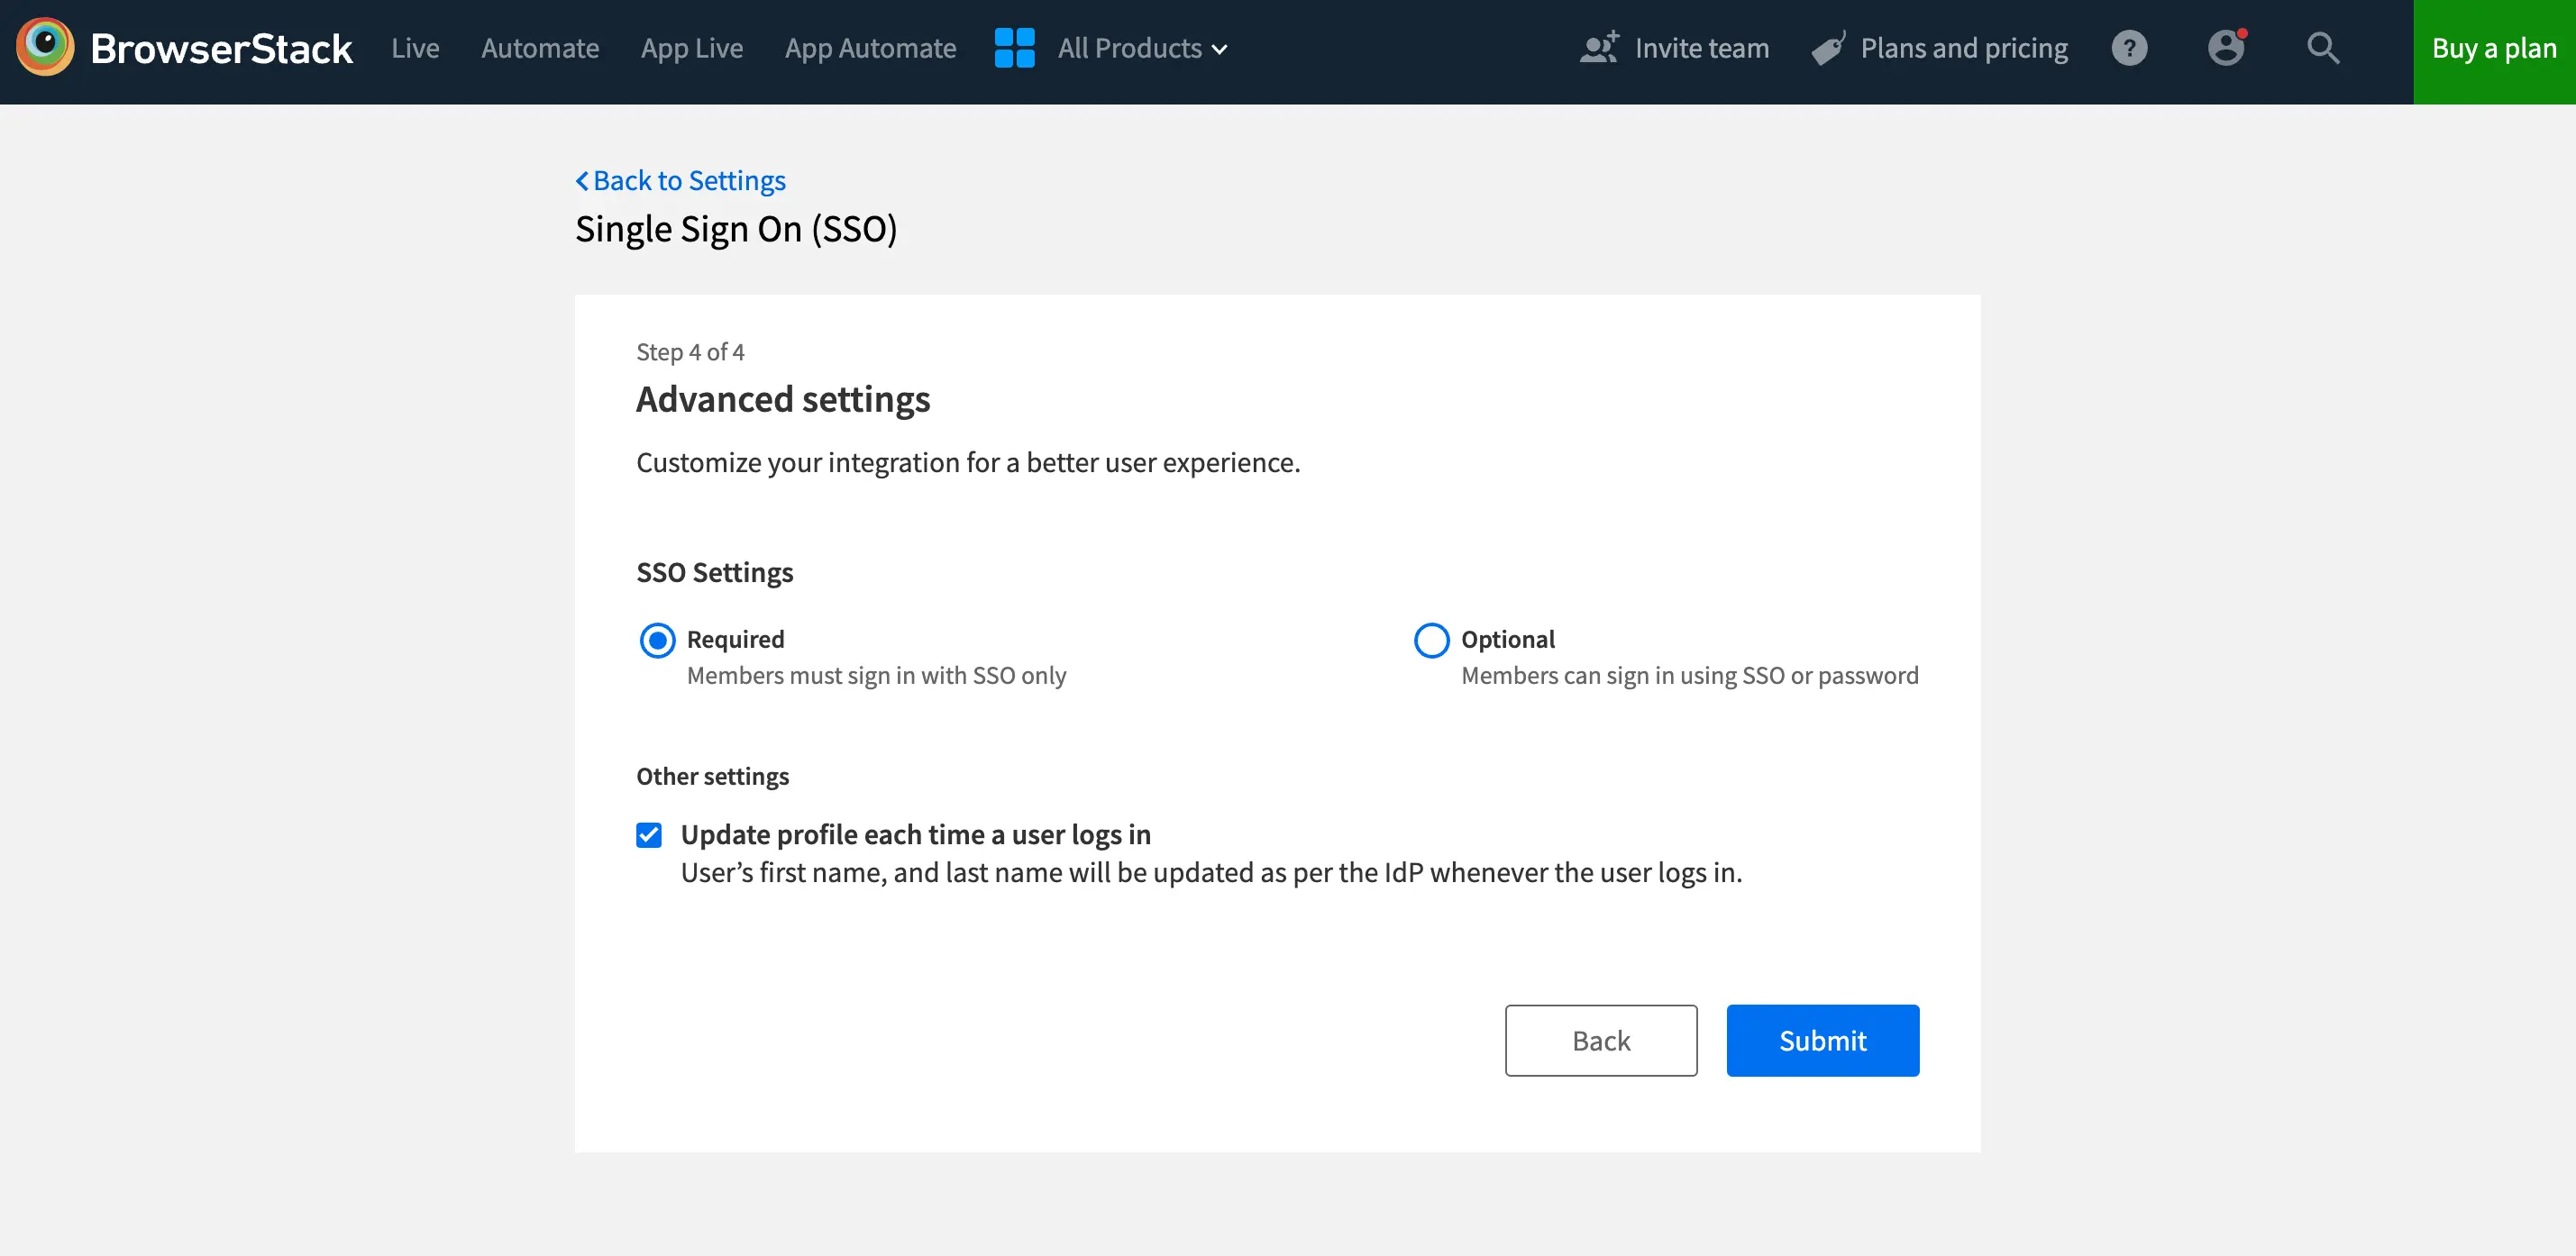Select the Required SSO radio button
The image size is (2576, 1256).
pos(657,640)
